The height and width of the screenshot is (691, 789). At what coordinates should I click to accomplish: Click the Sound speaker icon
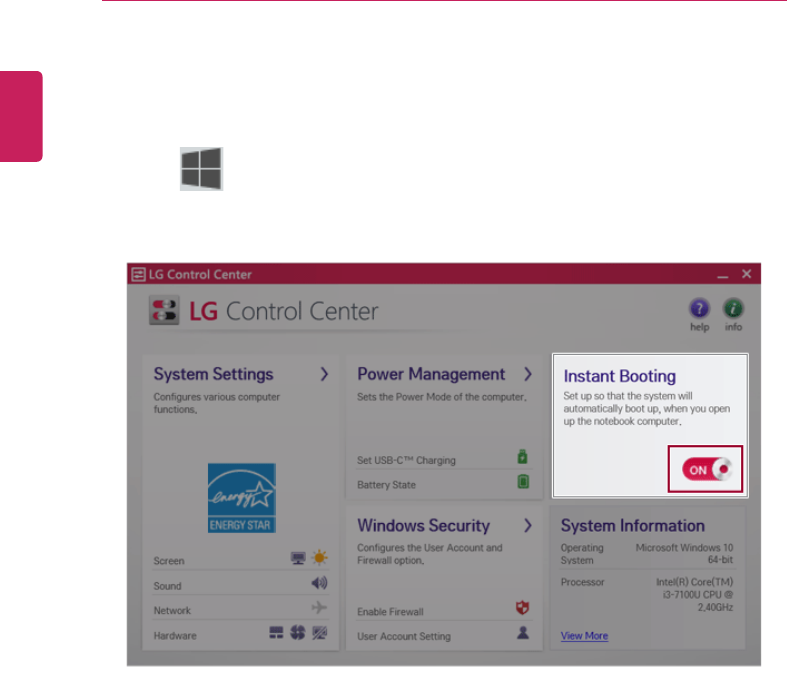click(x=319, y=583)
